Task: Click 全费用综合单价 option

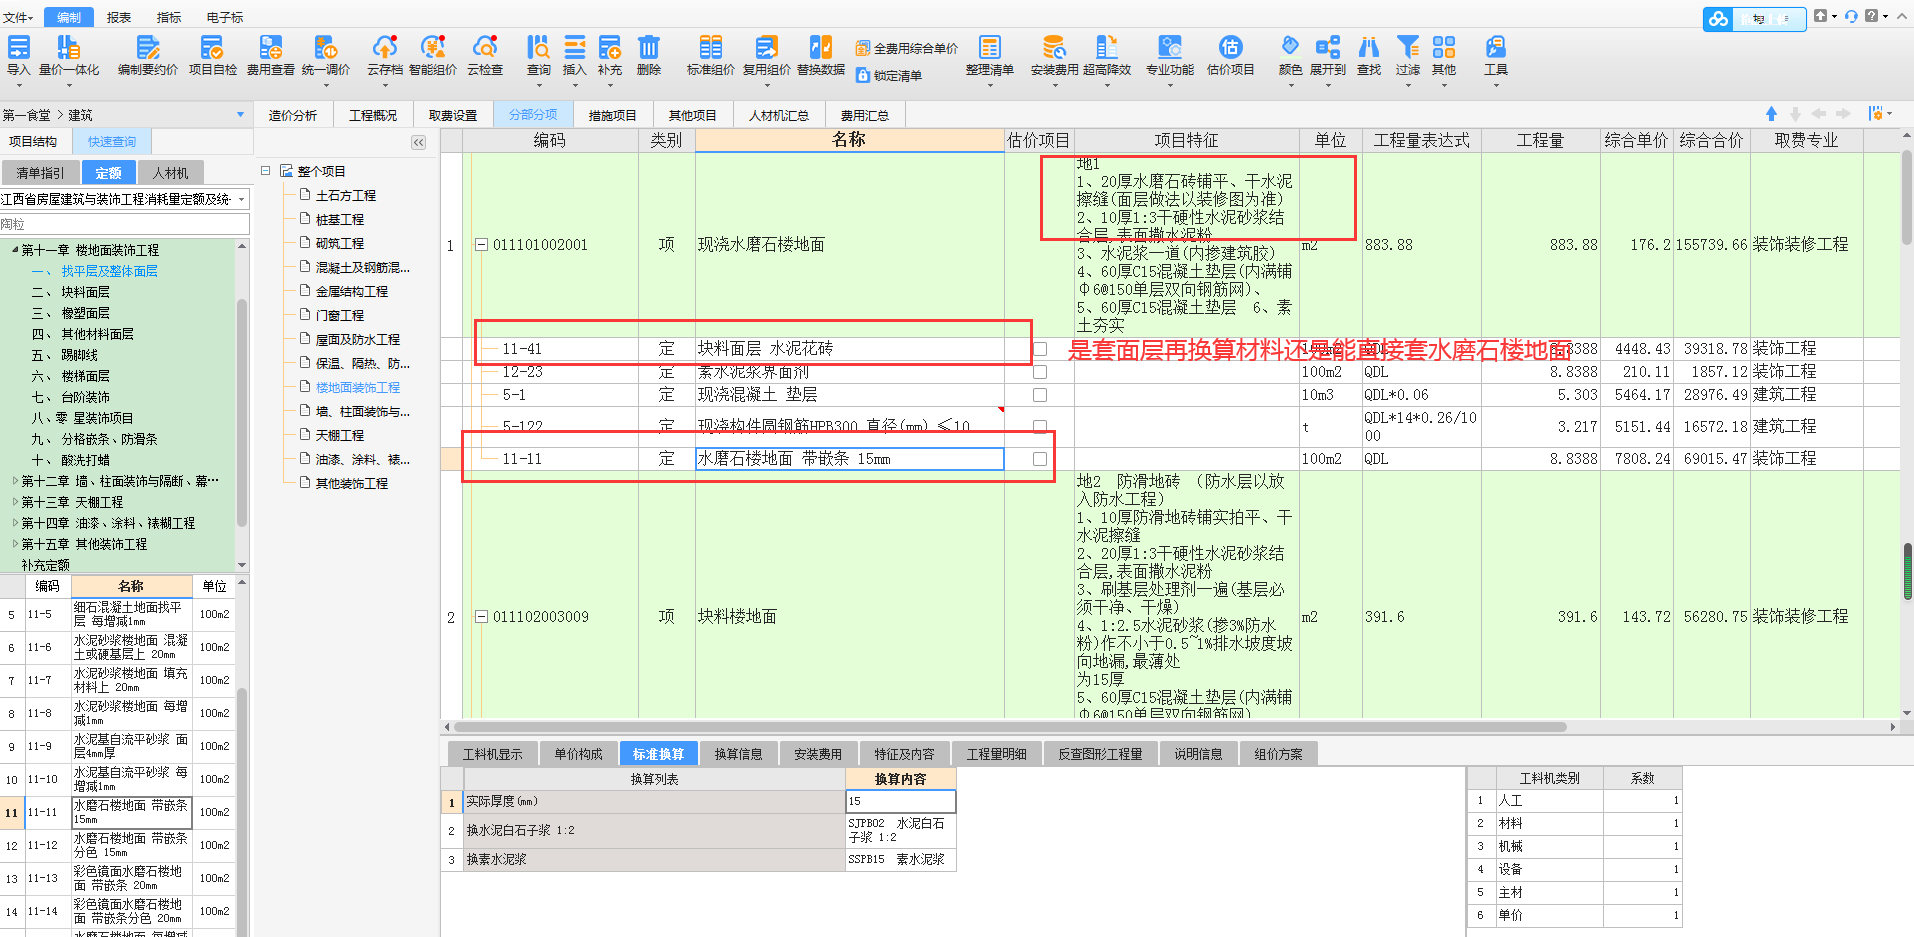Action: [907, 48]
